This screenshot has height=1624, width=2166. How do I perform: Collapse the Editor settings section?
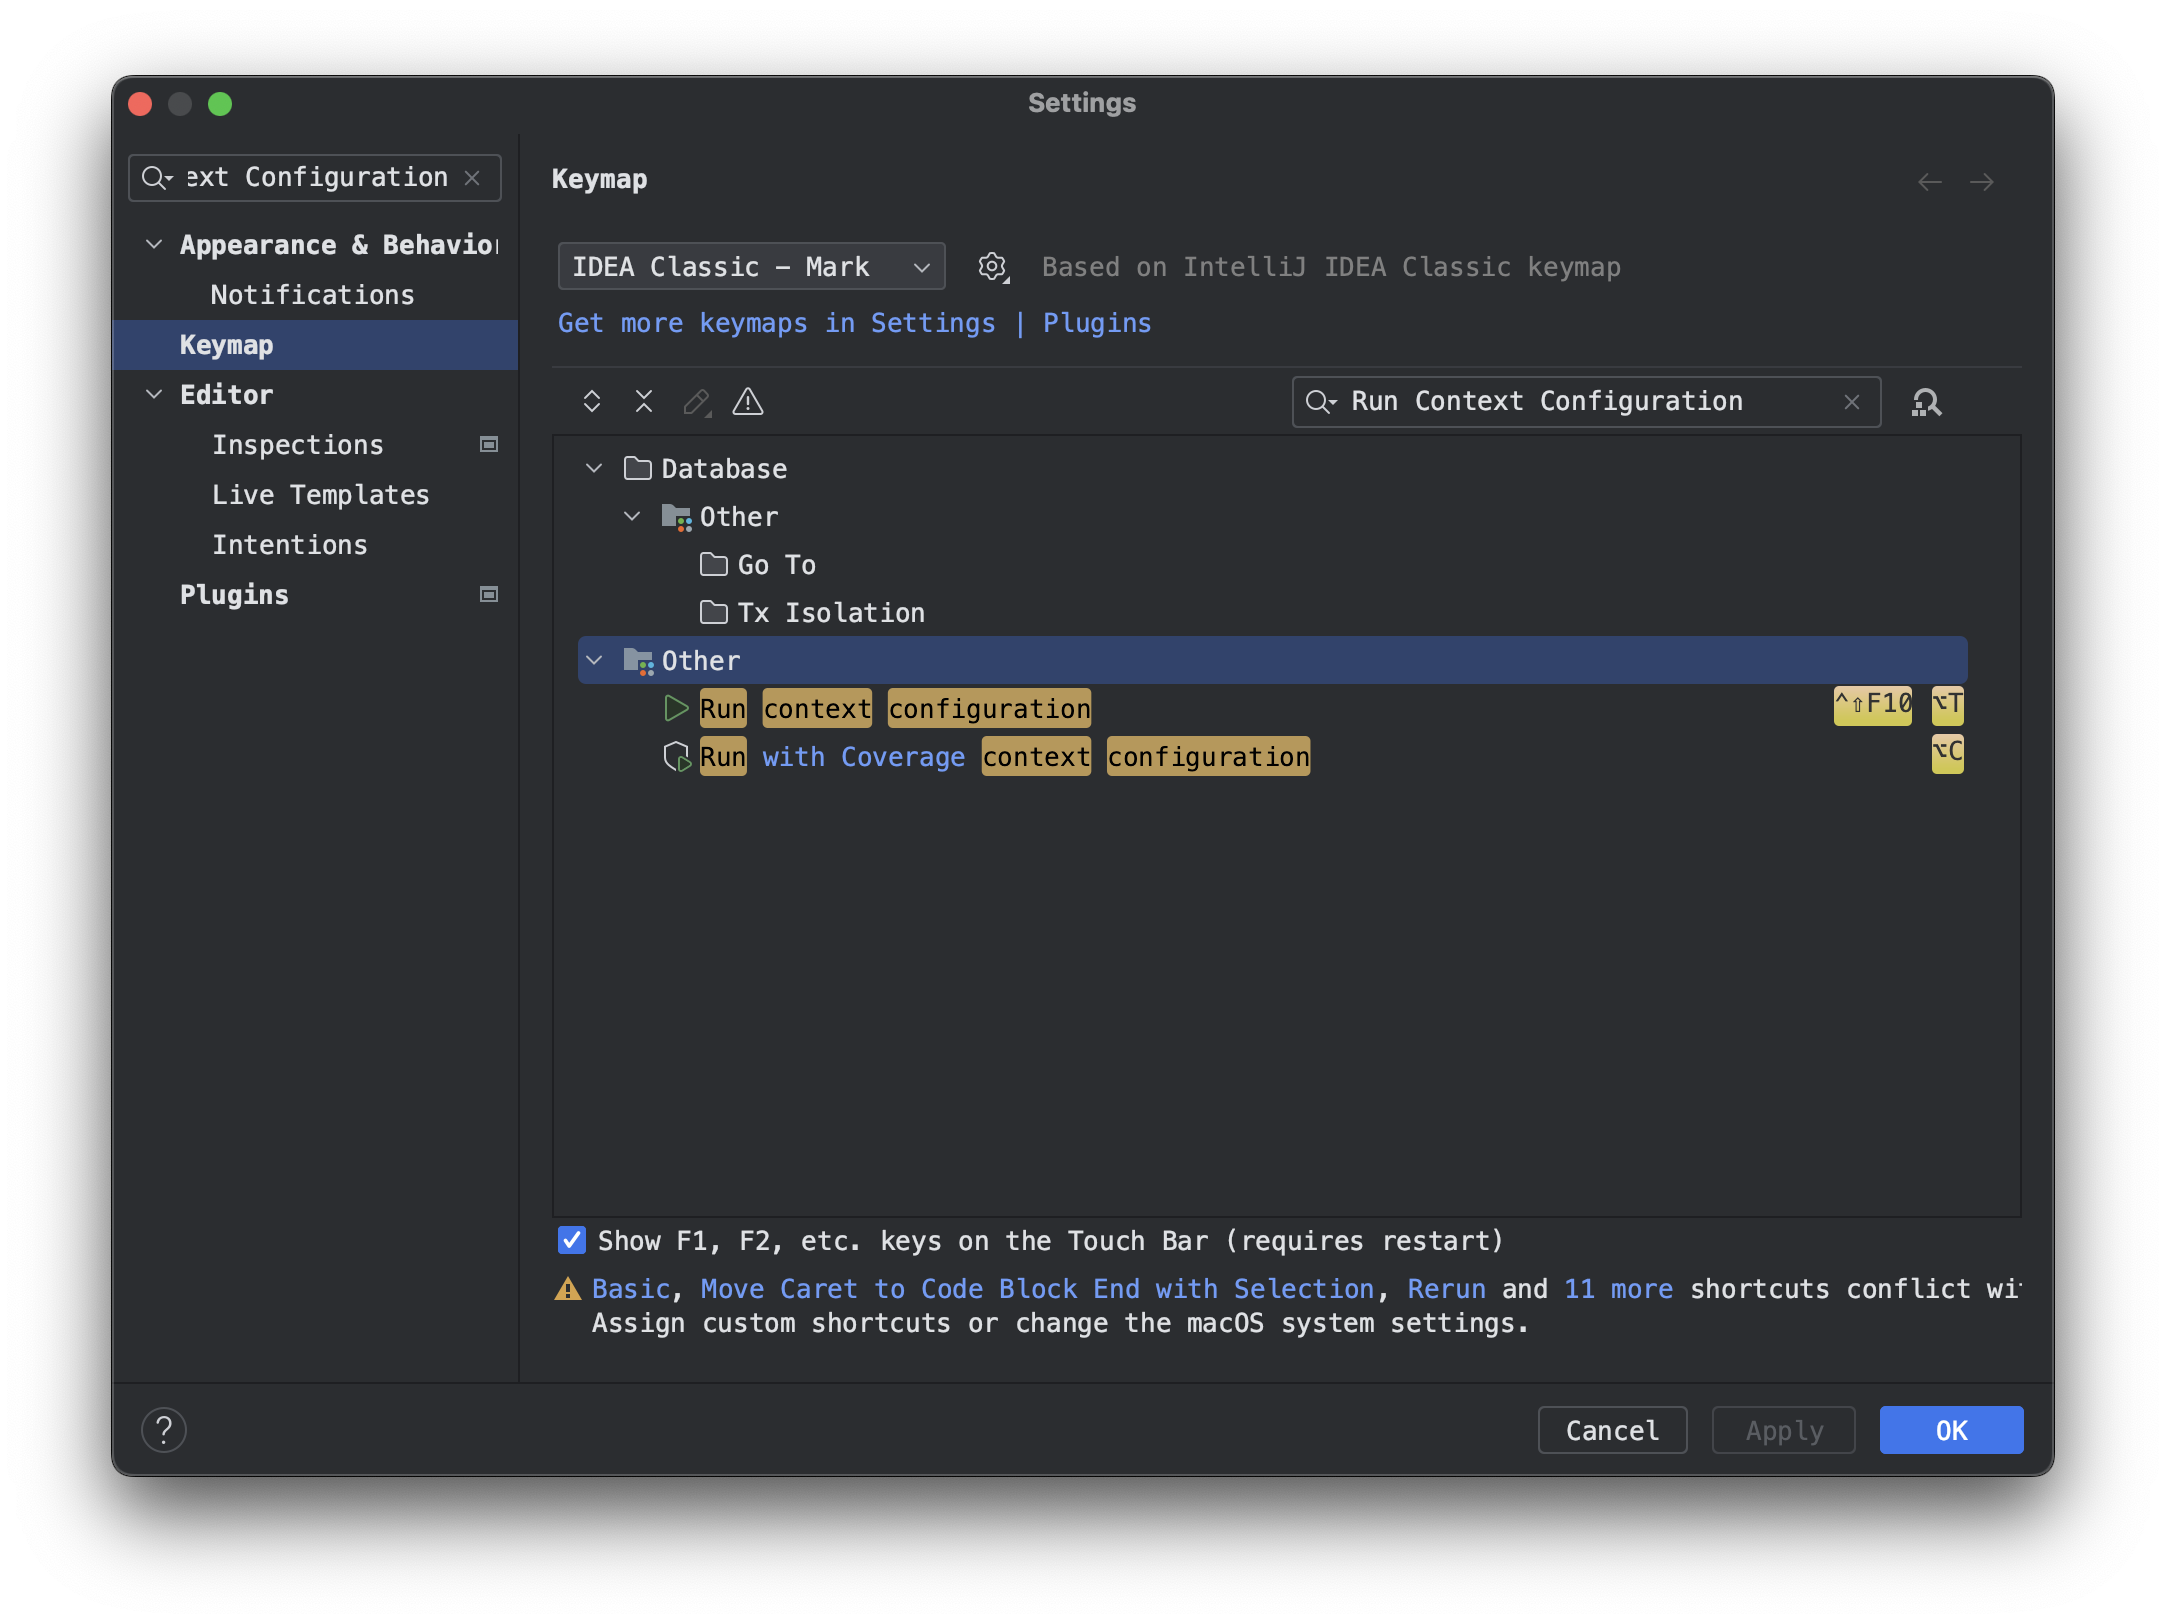(154, 395)
